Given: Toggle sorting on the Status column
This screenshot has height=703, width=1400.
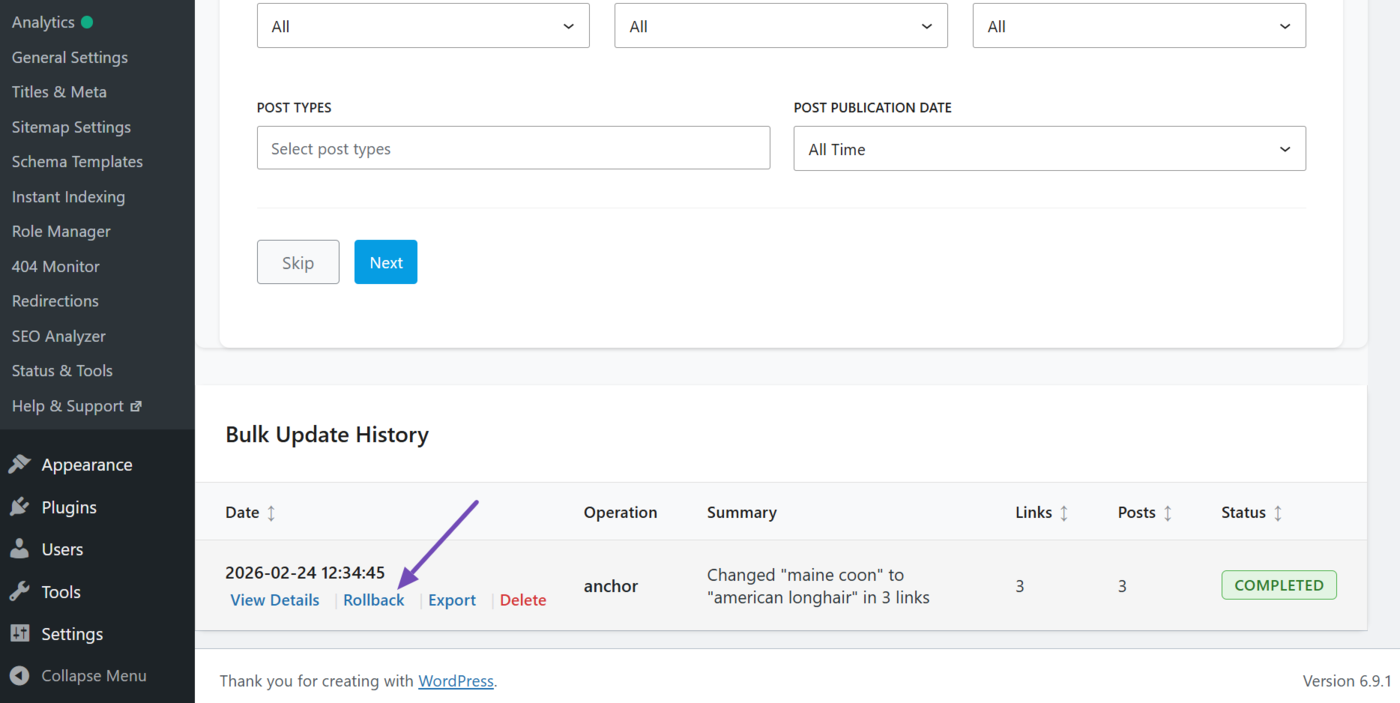Looking at the screenshot, I should click(1280, 512).
